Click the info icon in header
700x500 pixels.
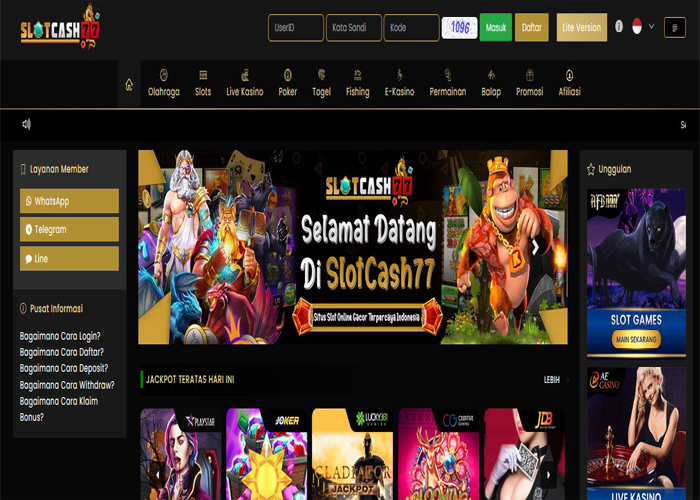click(x=619, y=26)
